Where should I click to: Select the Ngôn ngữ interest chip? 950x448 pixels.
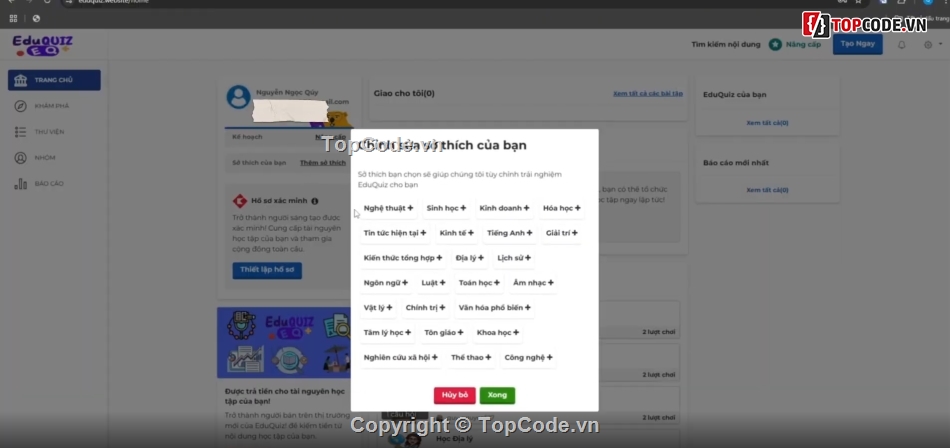tap(385, 283)
